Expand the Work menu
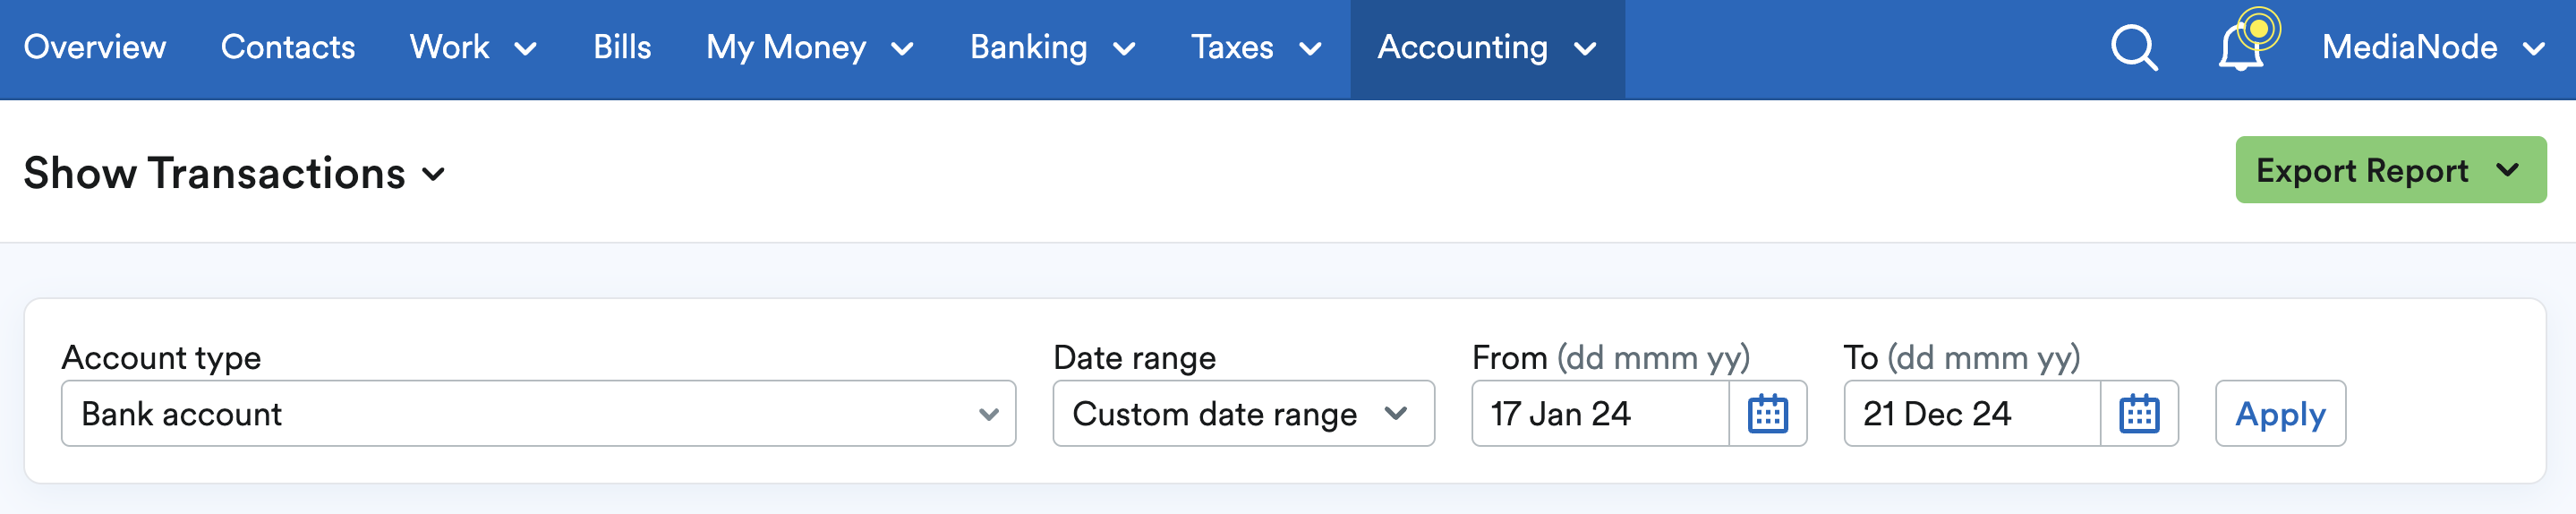Image resolution: width=2576 pixels, height=514 pixels. click(474, 47)
